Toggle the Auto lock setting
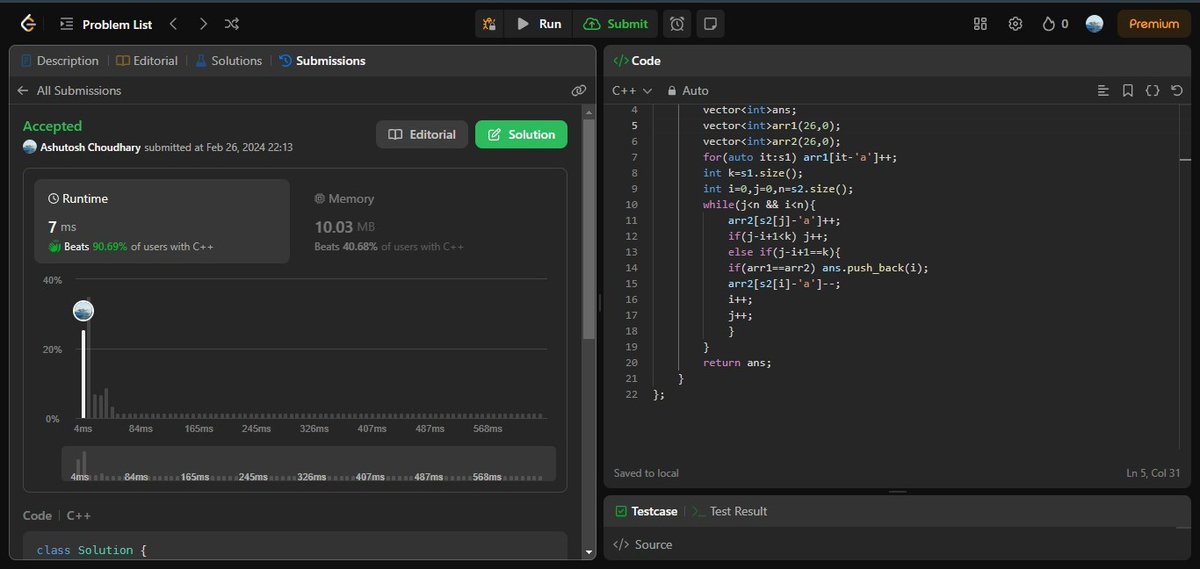1200x569 pixels. click(688, 90)
